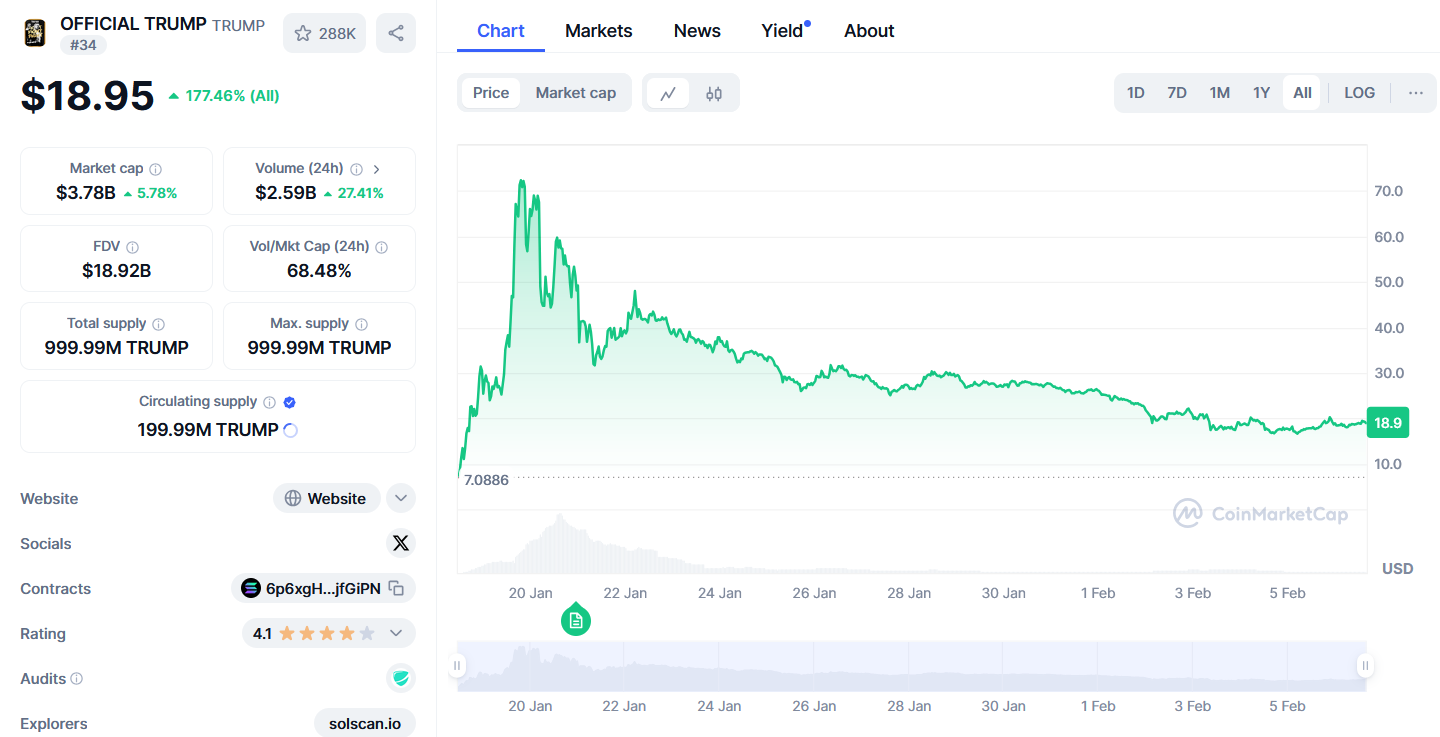
Task: Select All time range
Action: point(1302,93)
